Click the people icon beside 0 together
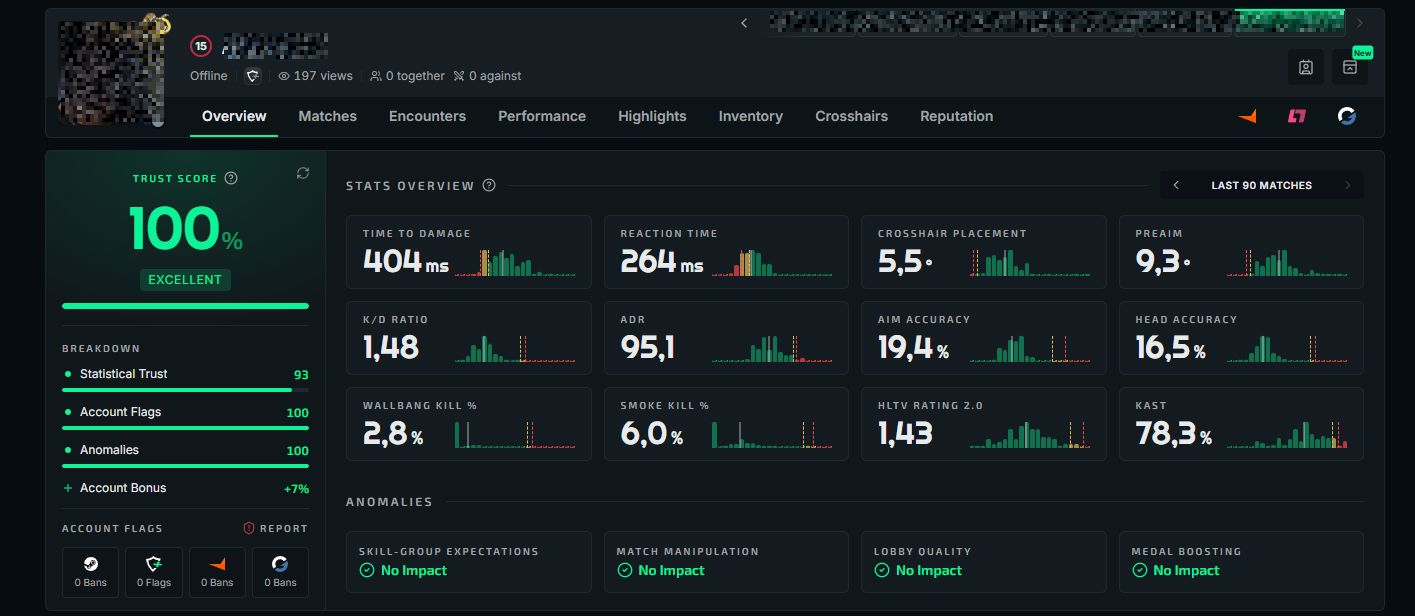 [x=376, y=76]
